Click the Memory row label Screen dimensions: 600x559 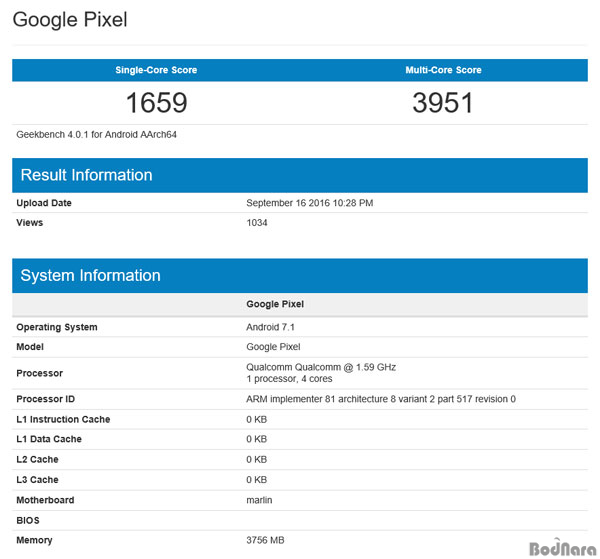[34, 540]
